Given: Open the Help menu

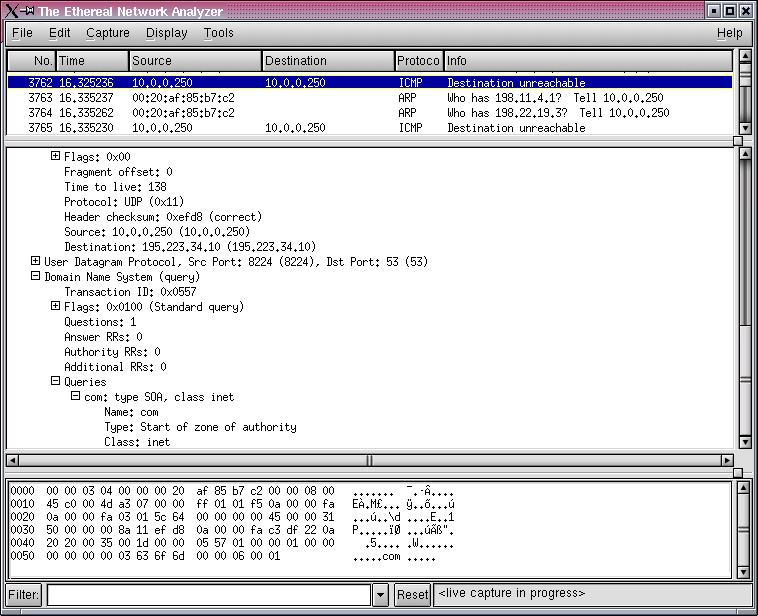Looking at the screenshot, I should tap(729, 33).
